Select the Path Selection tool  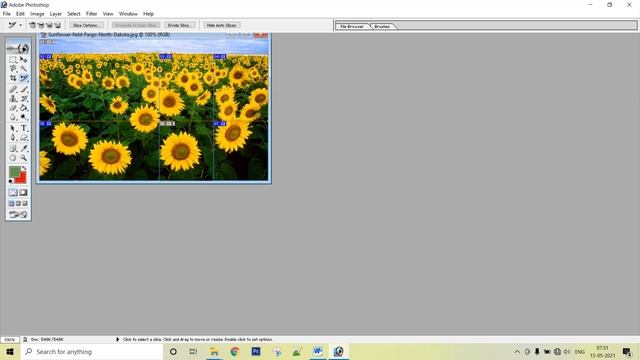[x=13, y=128]
